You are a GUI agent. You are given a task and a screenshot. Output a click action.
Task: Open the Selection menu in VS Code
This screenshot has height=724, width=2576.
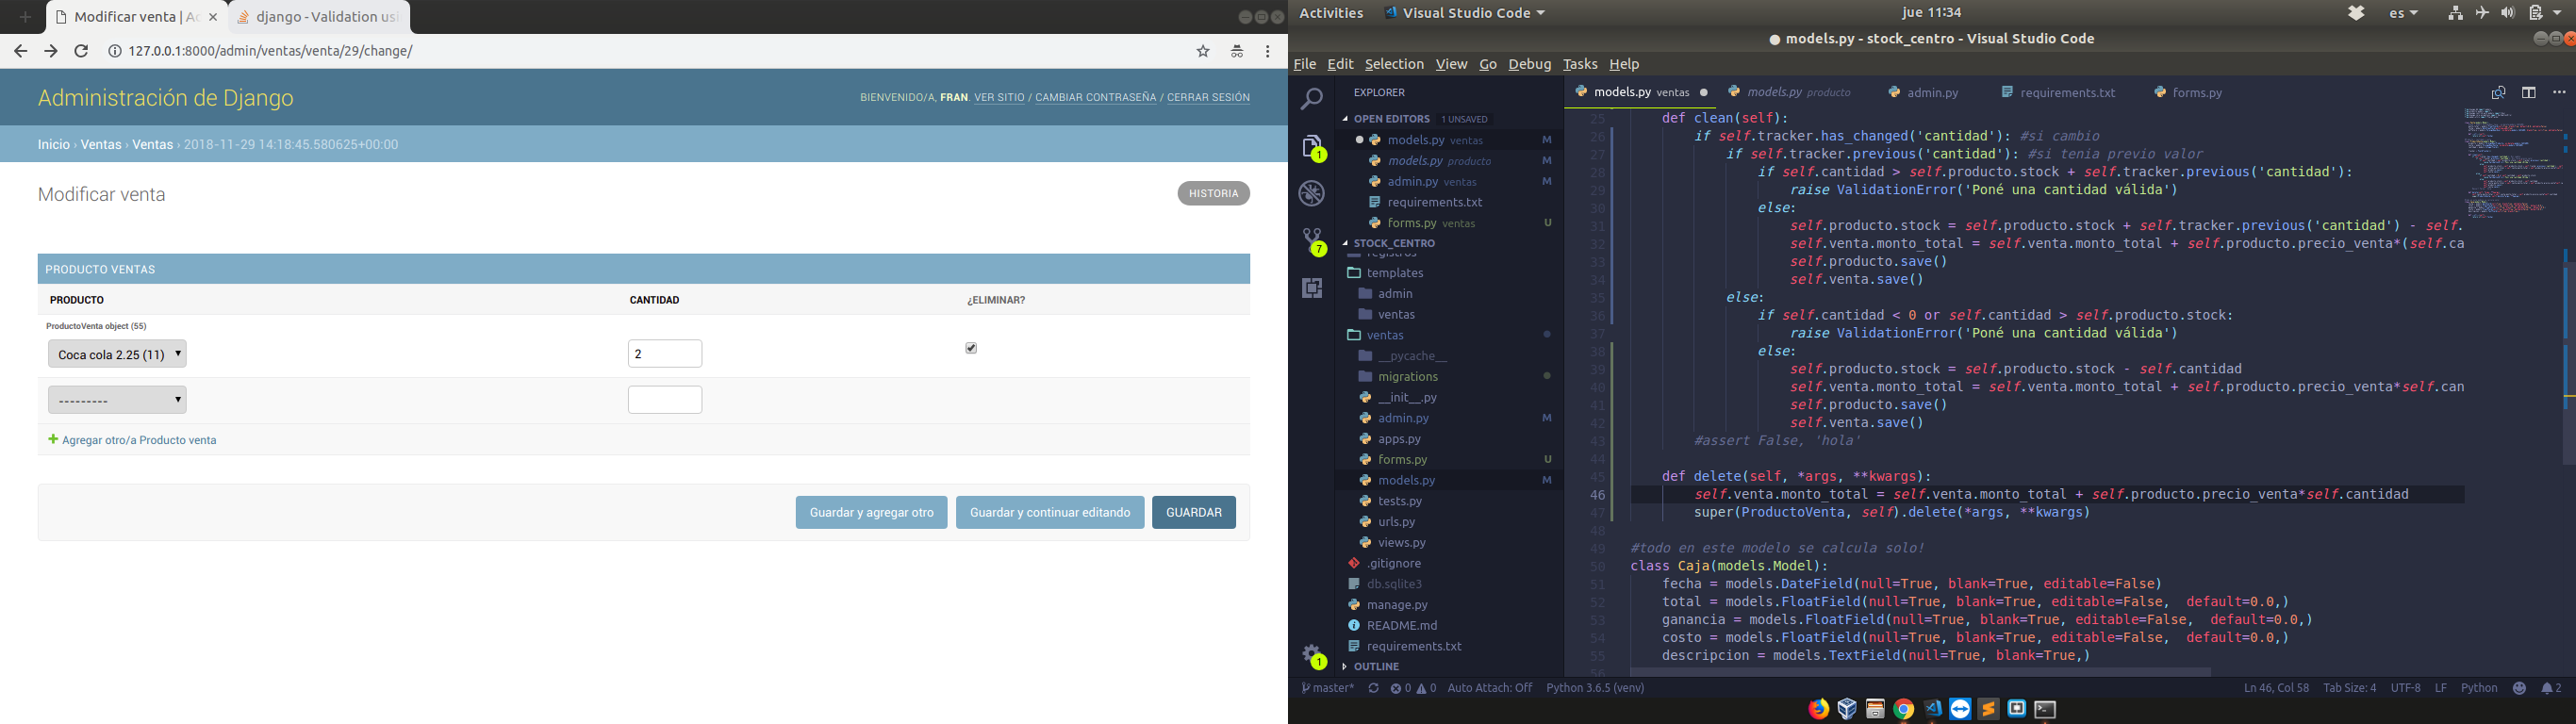1393,64
